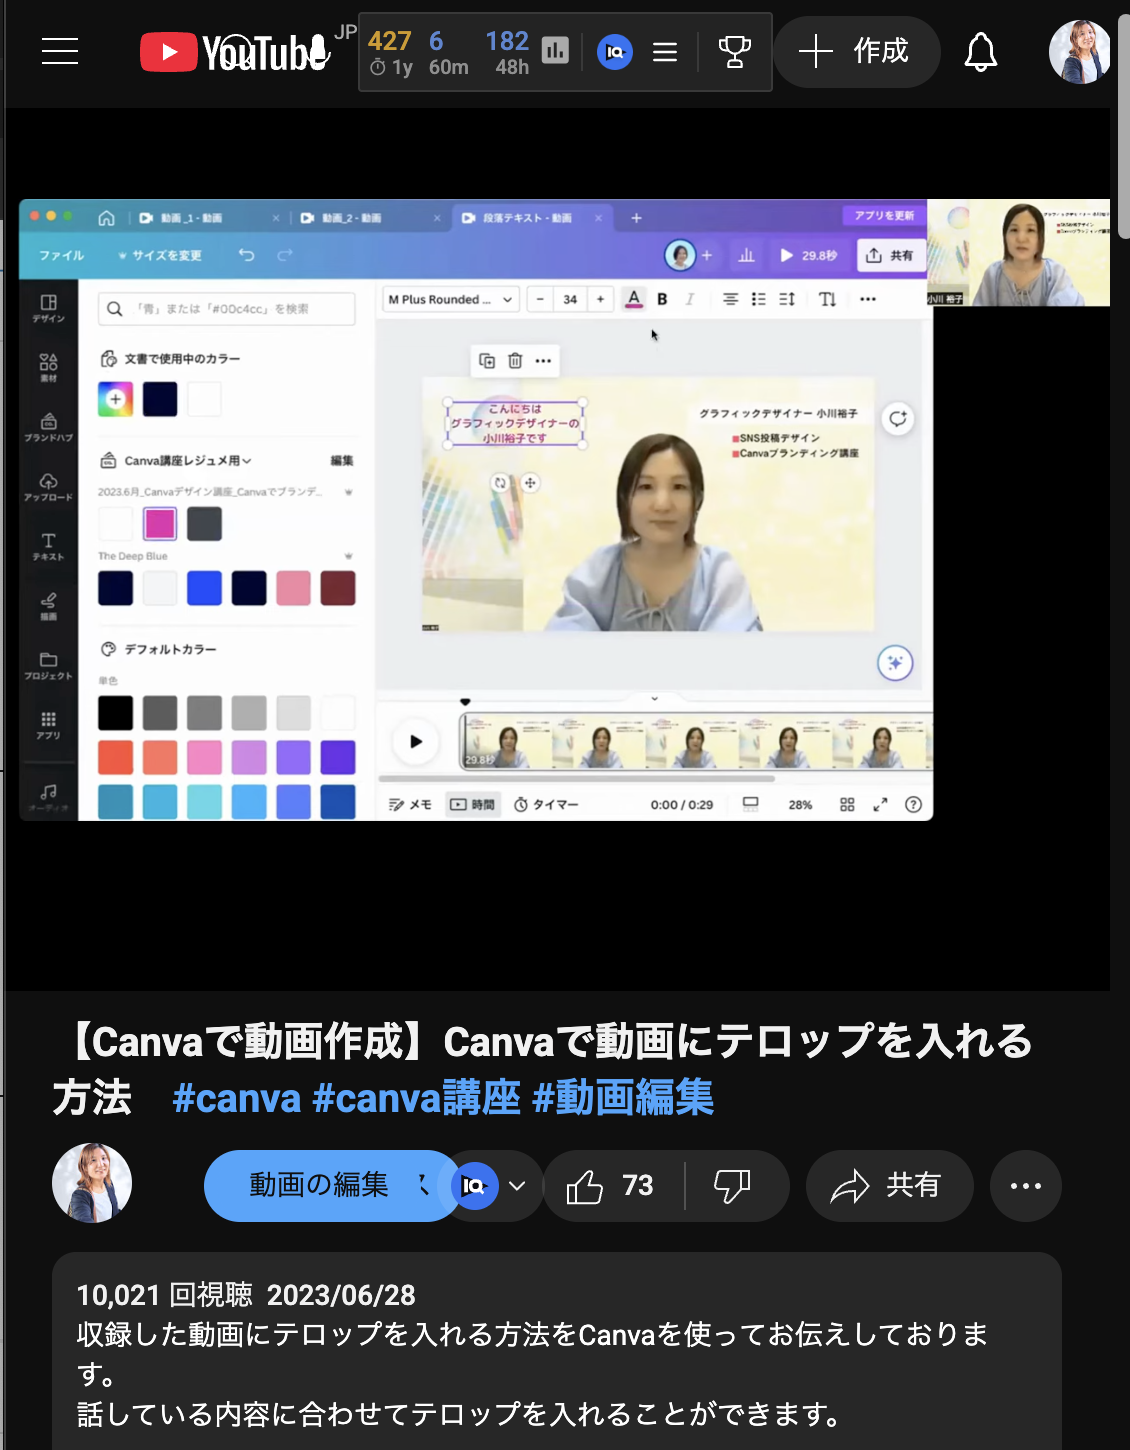In the video, click the trash delete icon above text box
Screen dimensions: 1130x1450
point(515,361)
